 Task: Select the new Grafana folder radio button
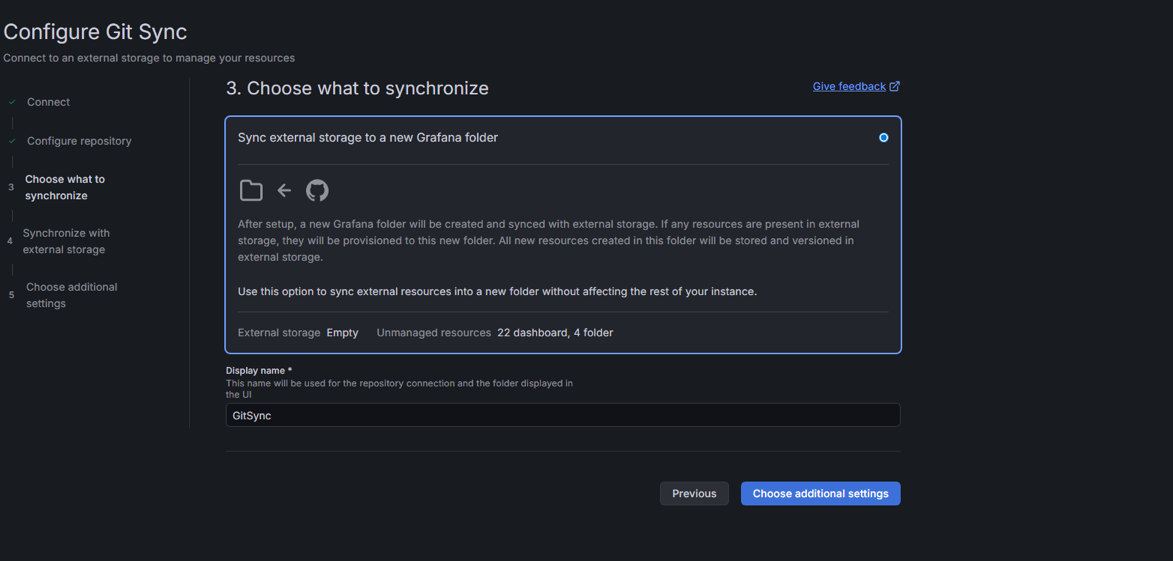[x=883, y=138]
